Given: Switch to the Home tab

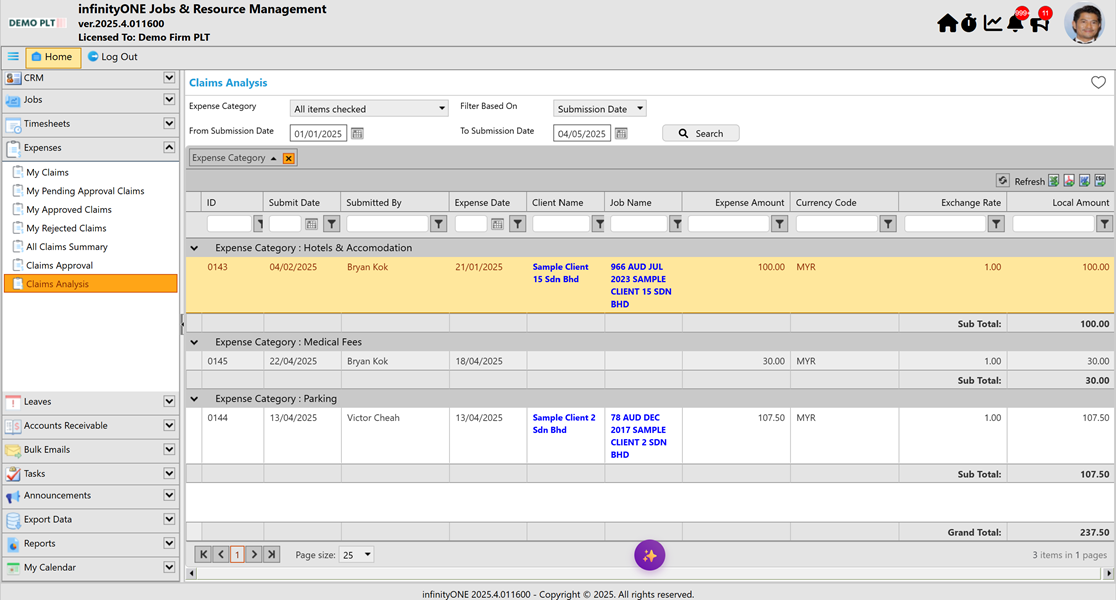Looking at the screenshot, I should pos(52,57).
